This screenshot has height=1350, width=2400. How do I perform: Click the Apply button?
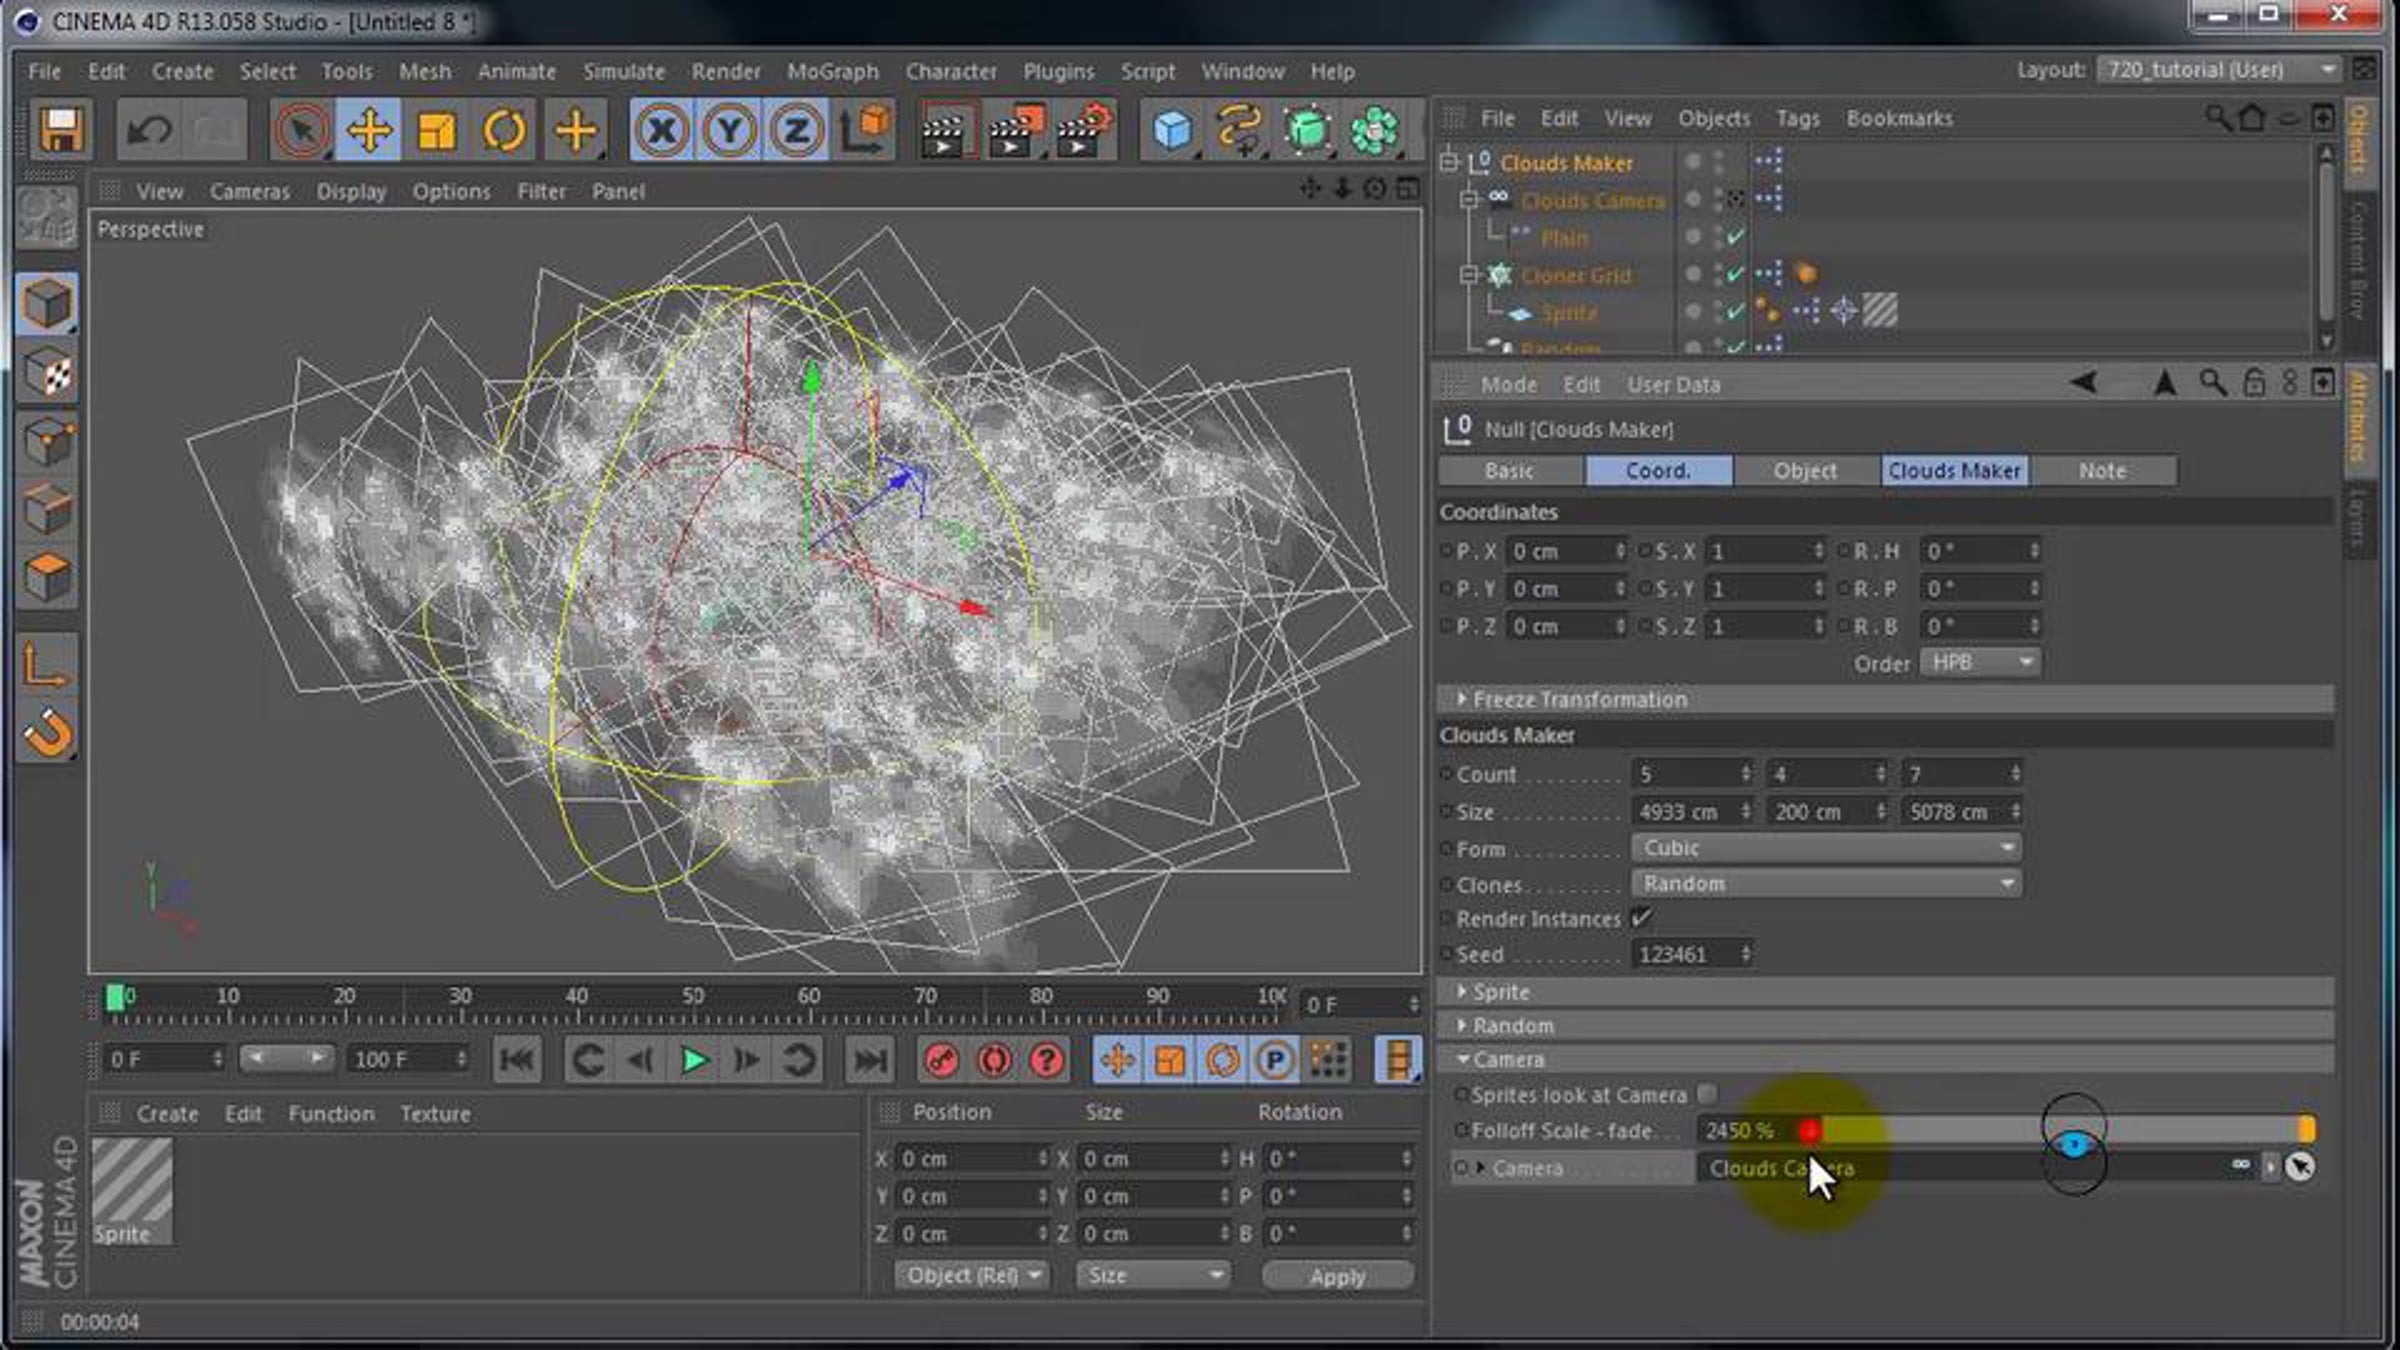(1337, 1276)
